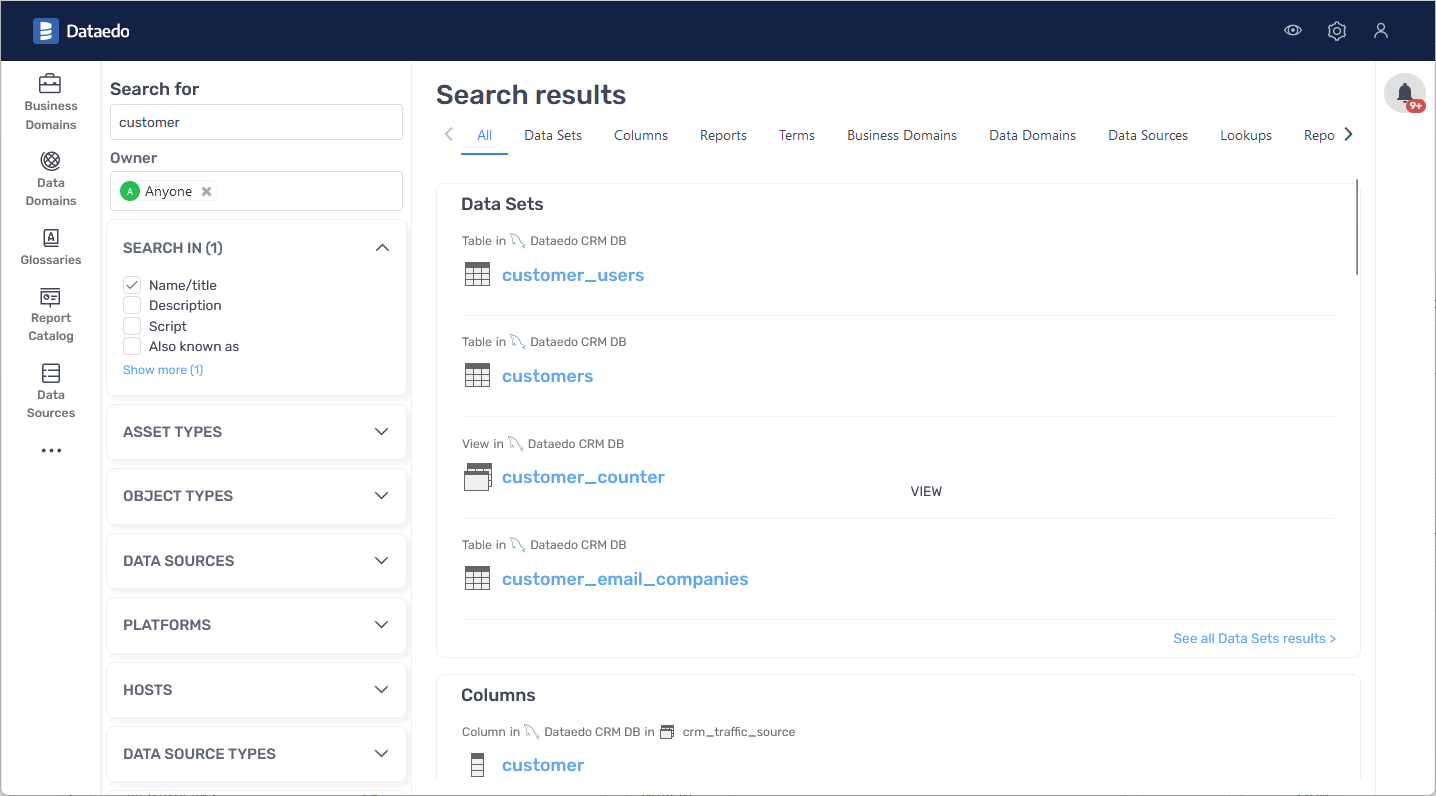Viewport: 1436px width, 796px height.
Task: Expand the DATA SOURCE TYPES filter
Action: click(256, 754)
